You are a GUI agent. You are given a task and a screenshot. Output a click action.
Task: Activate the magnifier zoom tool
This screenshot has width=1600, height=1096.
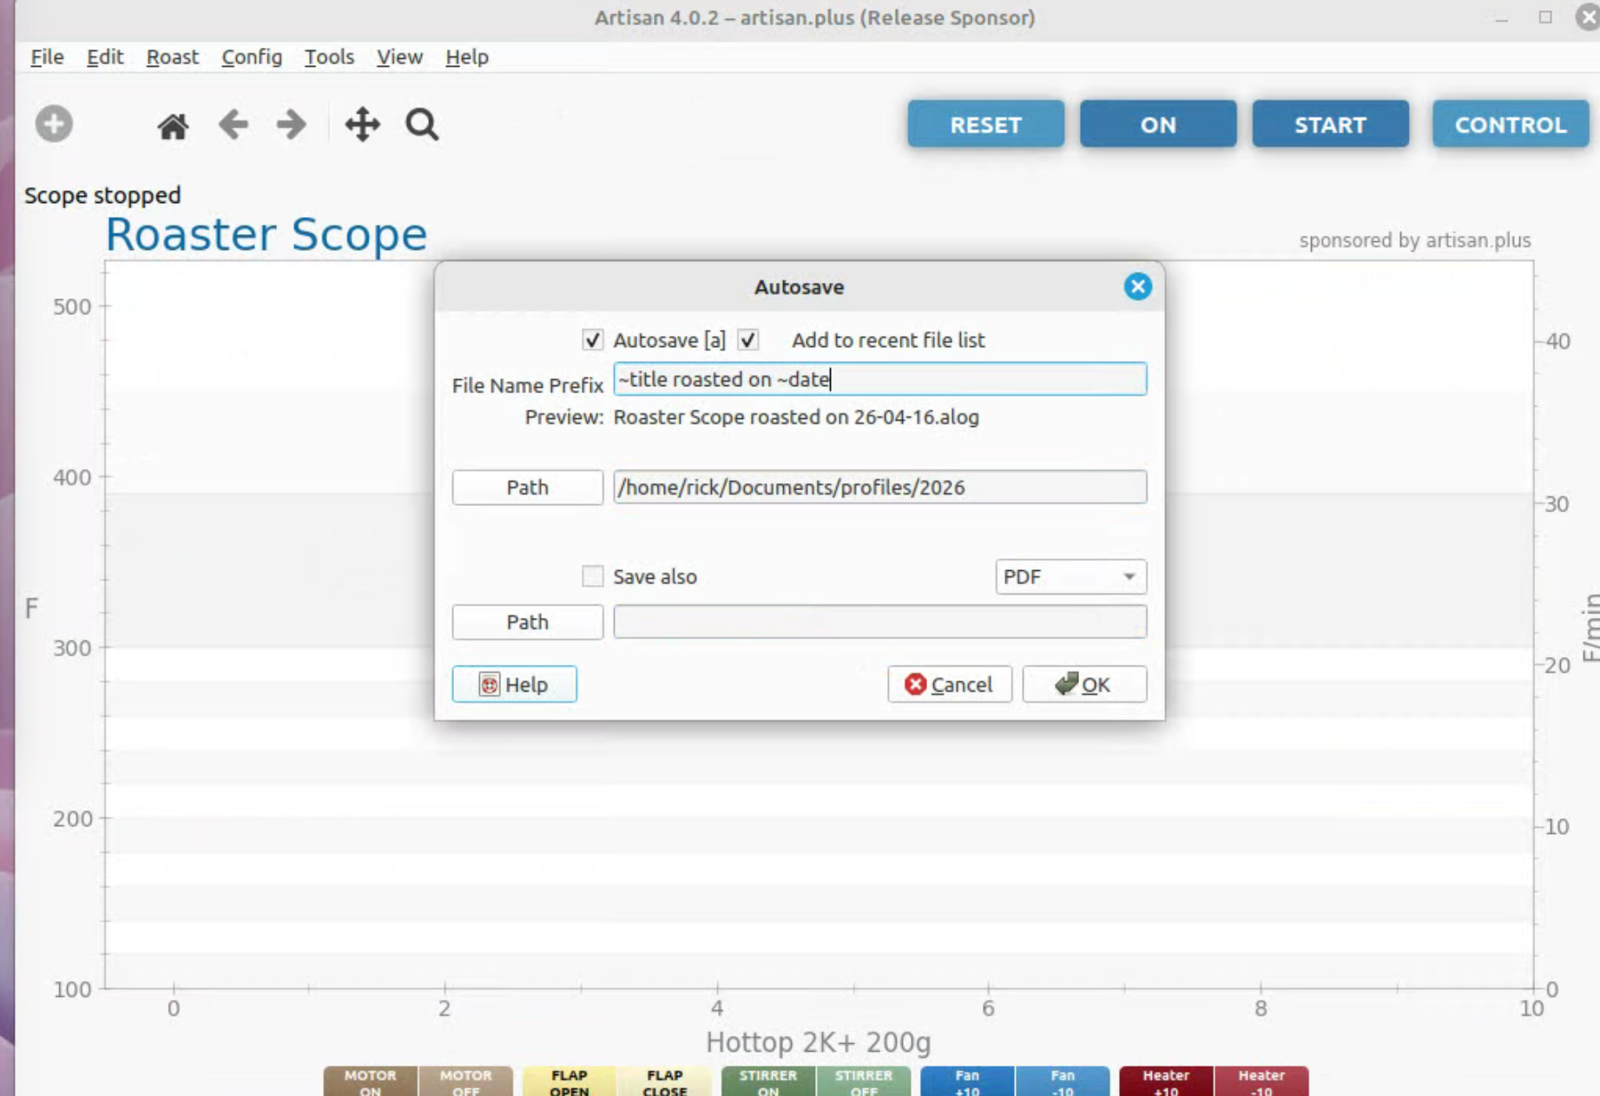[x=422, y=125]
